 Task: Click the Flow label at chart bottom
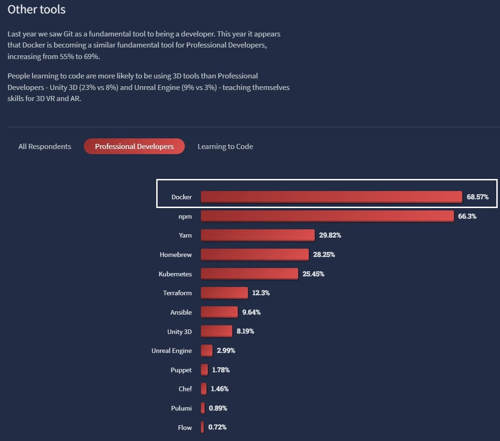click(x=185, y=428)
